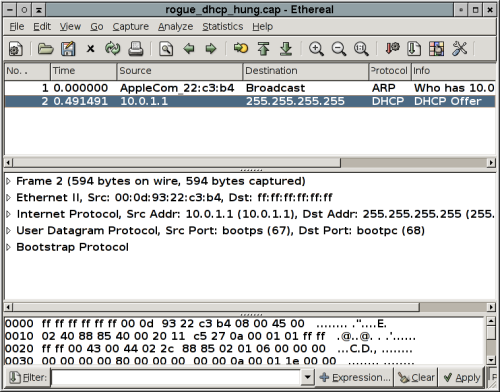Select hex dump line 0020
Screen dimensions: 500x392
[209, 349]
